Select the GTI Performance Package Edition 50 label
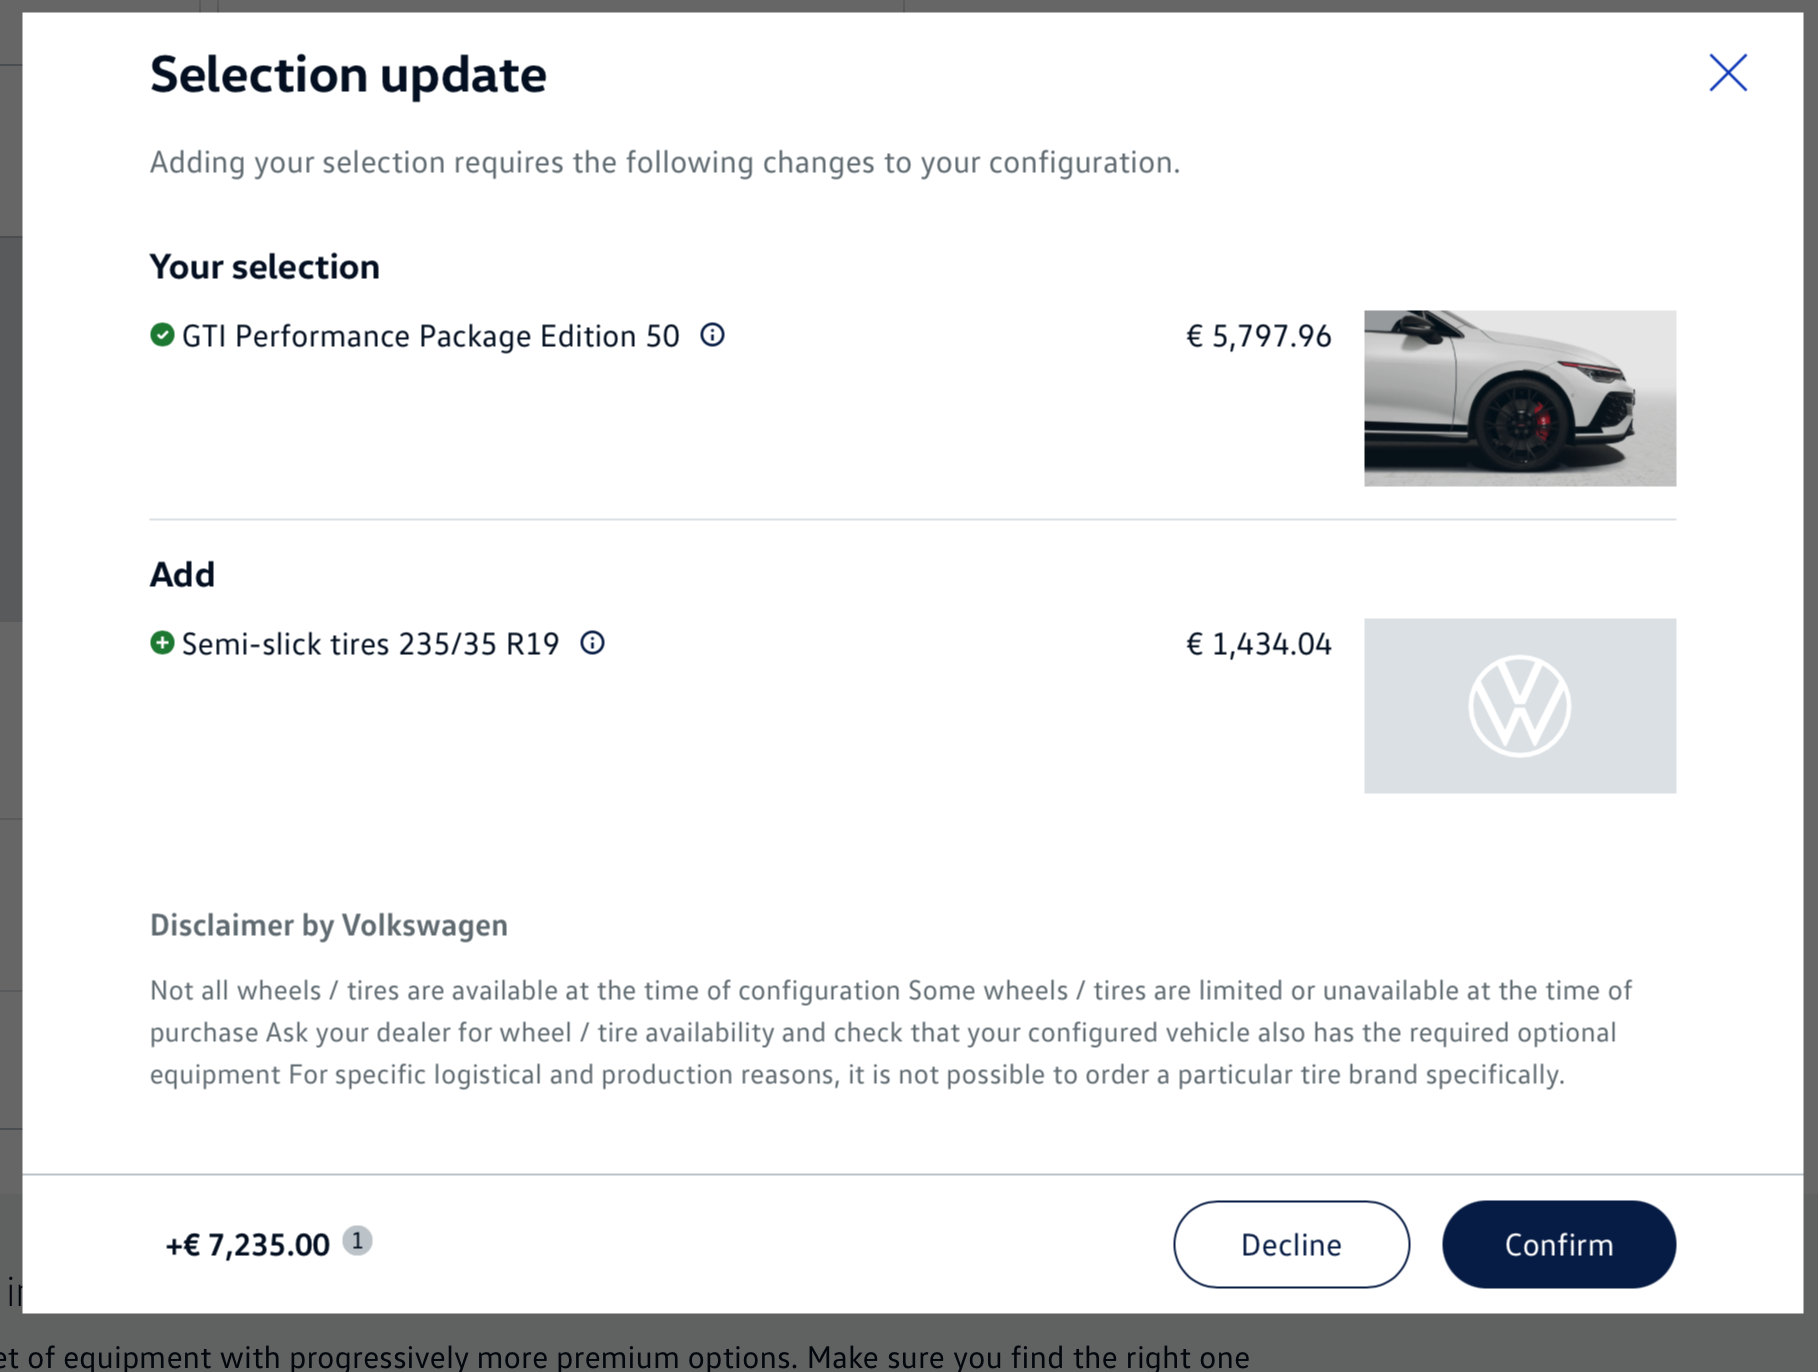The width and height of the screenshot is (1818, 1372). [x=430, y=336]
